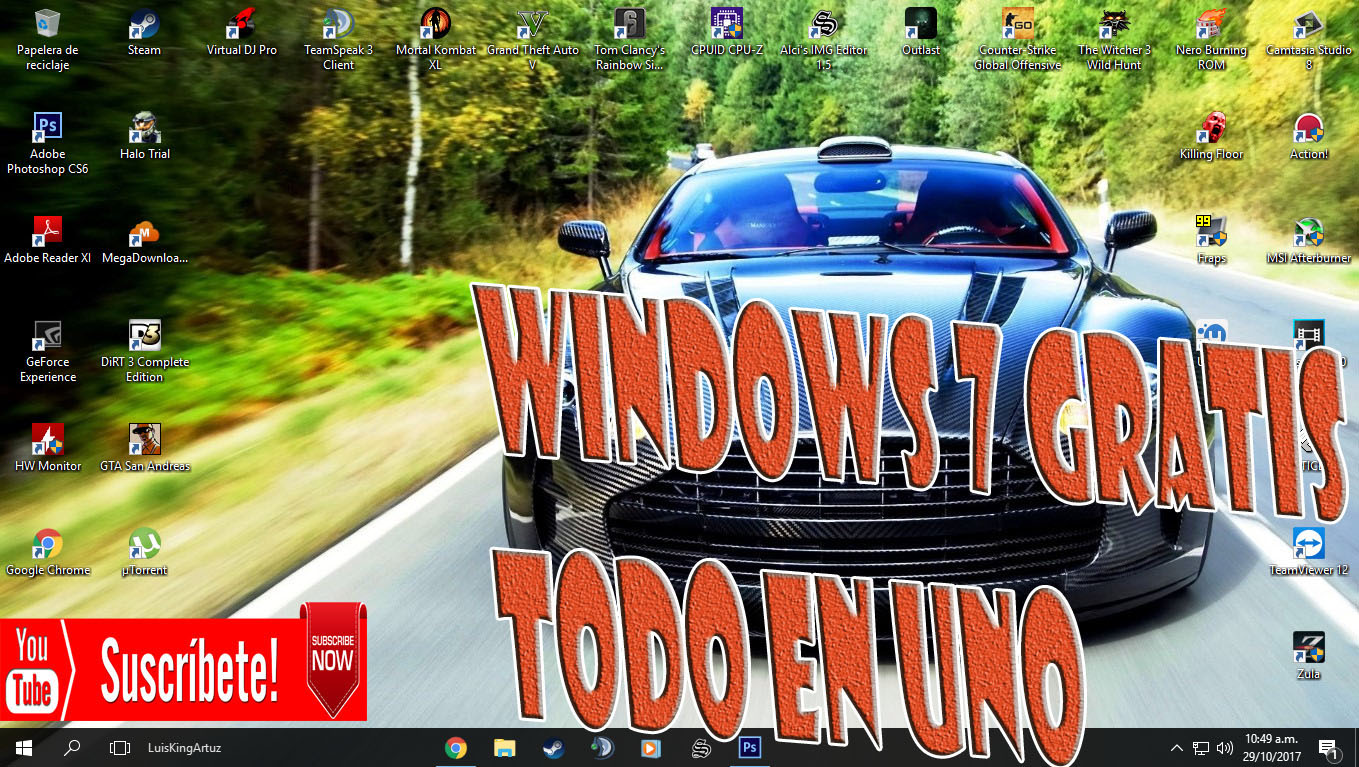The height and width of the screenshot is (767, 1359).
Task: Click the Steam icon on the taskbar
Action: pos(552,748)
